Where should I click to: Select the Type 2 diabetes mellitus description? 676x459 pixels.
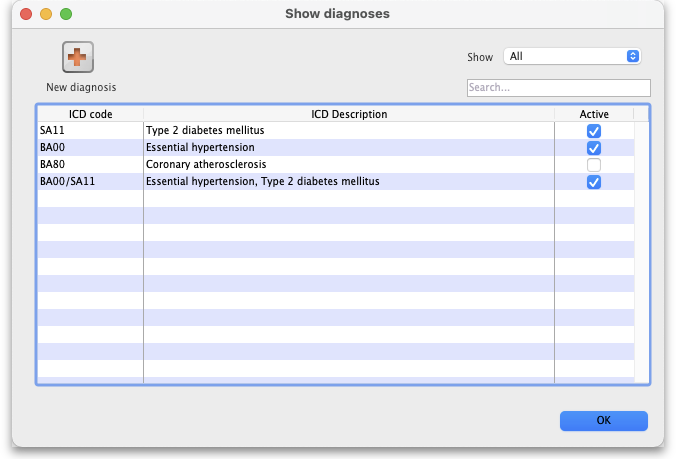(205, 131)
